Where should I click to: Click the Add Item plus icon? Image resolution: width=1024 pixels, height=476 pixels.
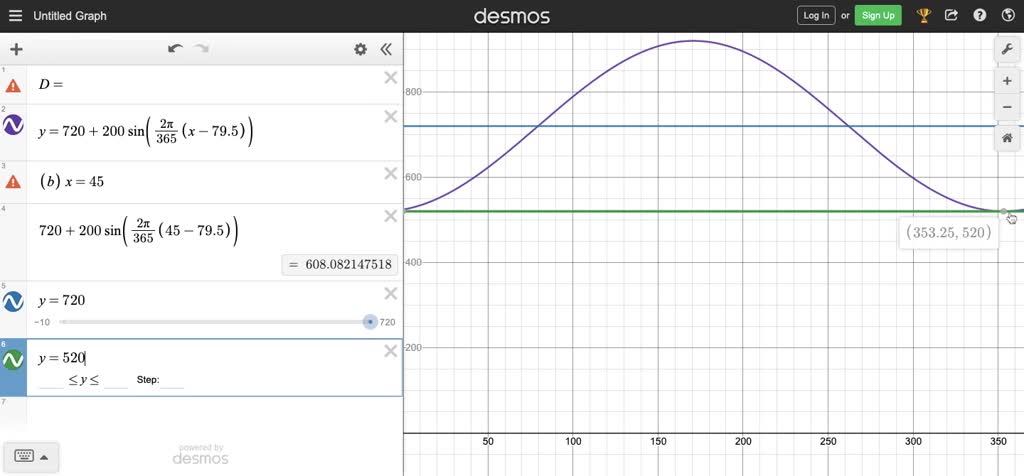coord(16,49)
